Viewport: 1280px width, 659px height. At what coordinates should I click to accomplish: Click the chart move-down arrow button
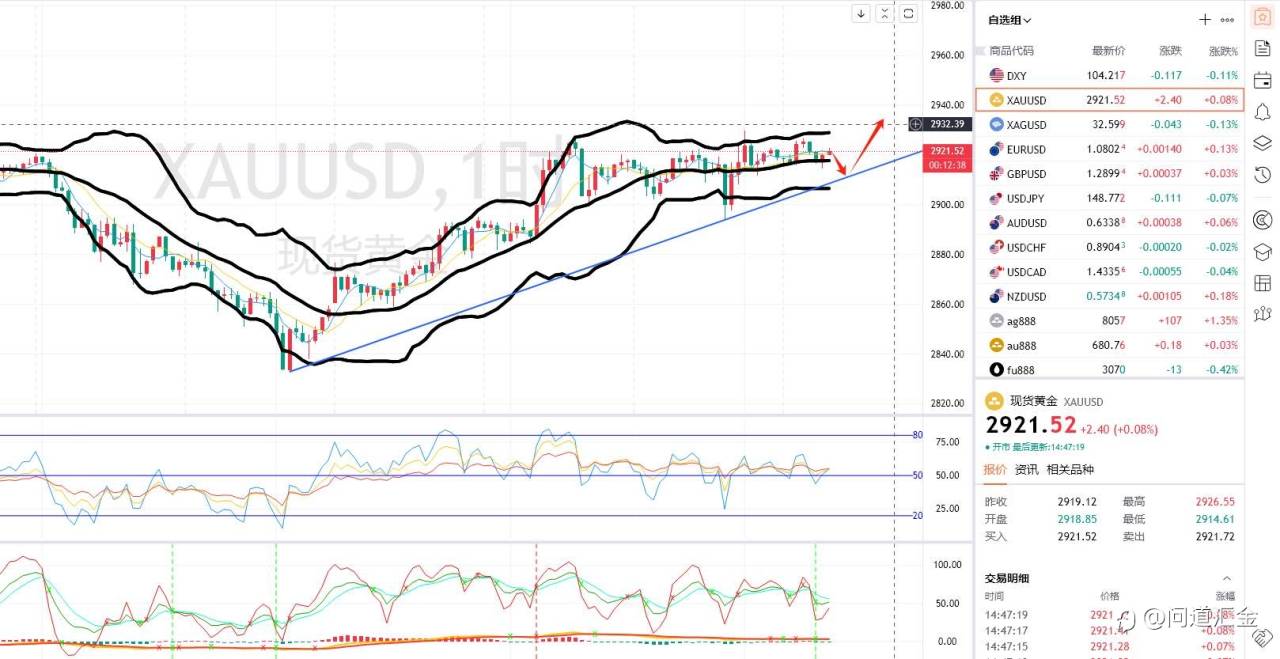[x=861, y=13]
